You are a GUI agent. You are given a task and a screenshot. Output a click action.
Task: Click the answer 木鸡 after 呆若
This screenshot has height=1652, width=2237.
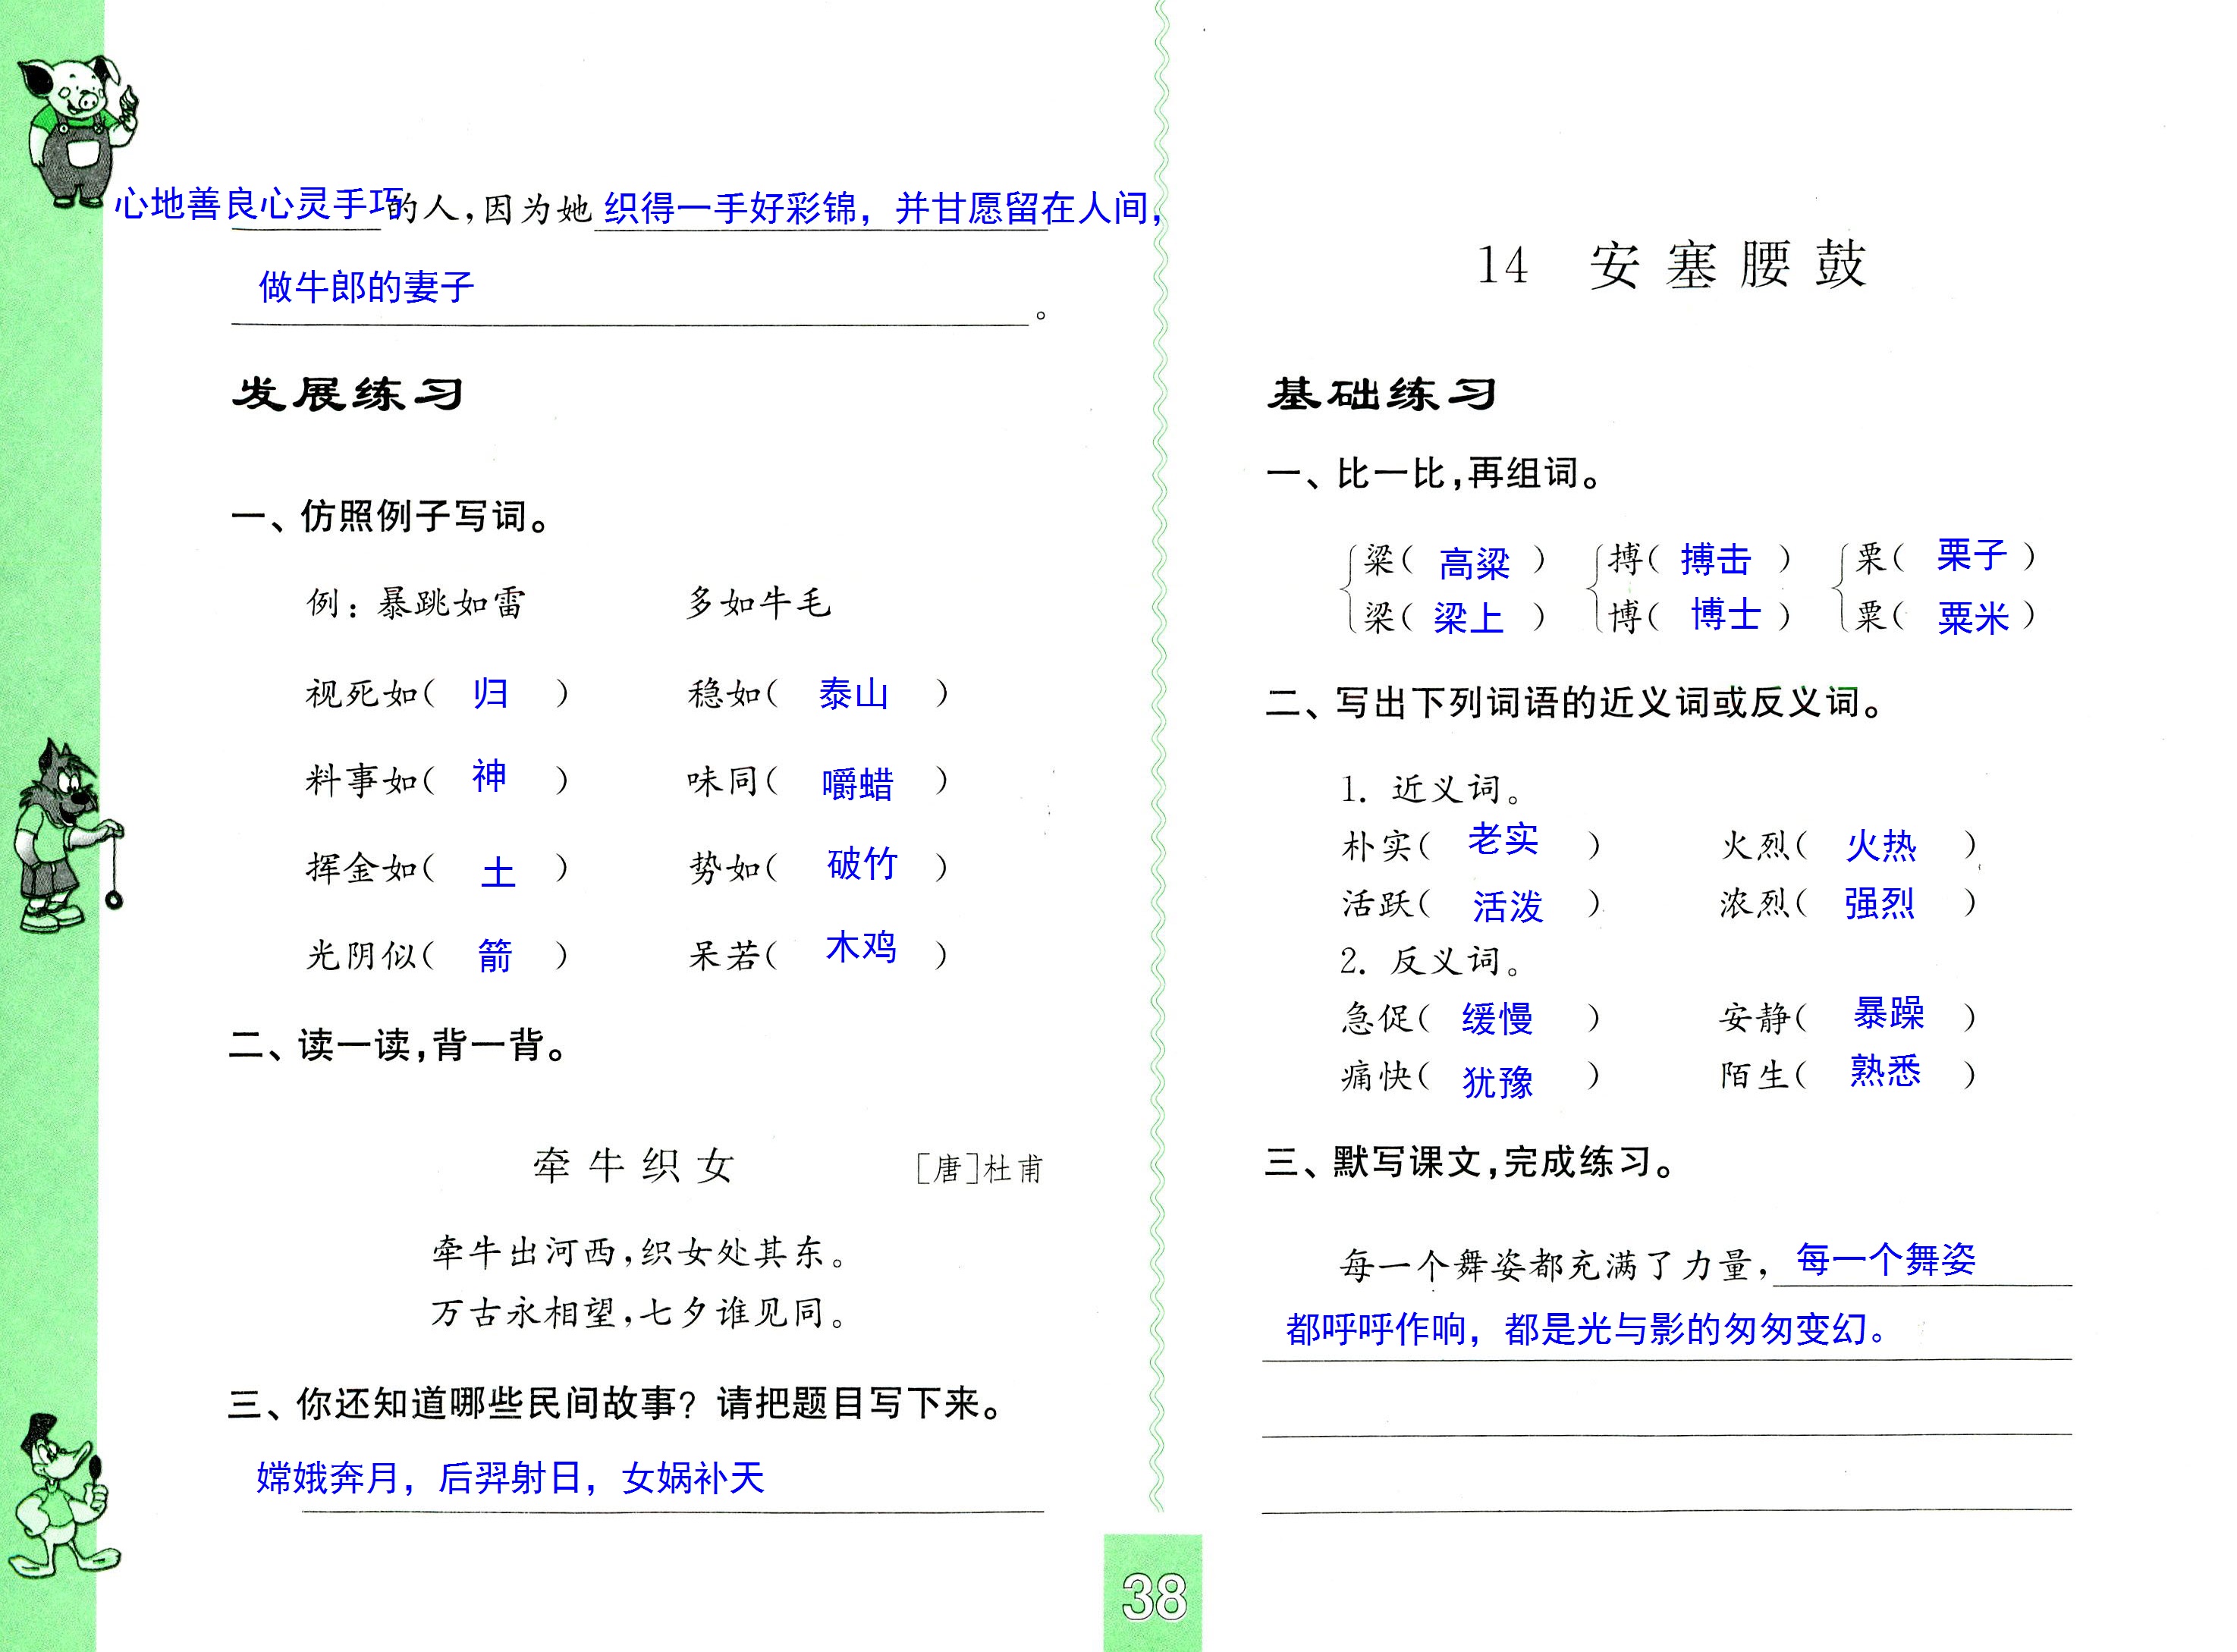pyautogui.click(x=861, y=946)
